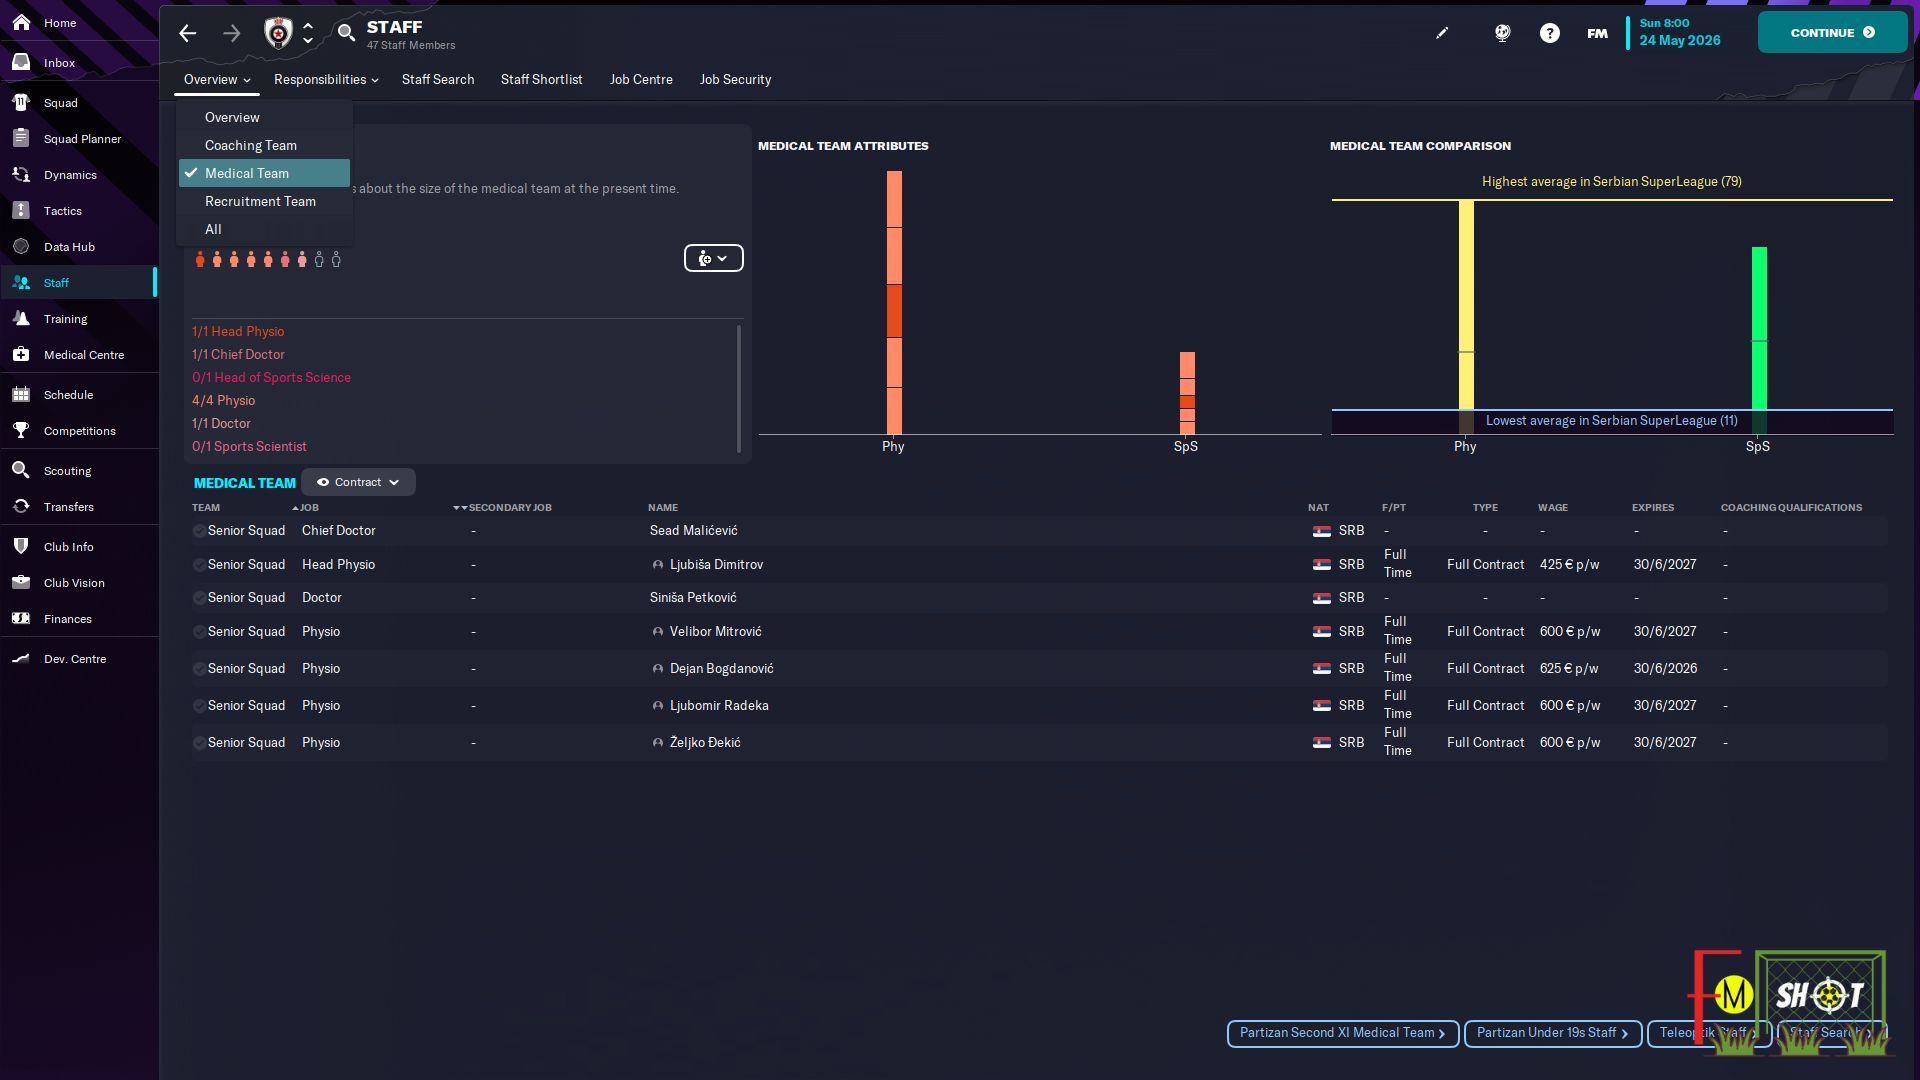Tick the Ljubiša Dimitrov row checkbox
The height and width of the screenshot is (1080, 1920).
coord(199,565)
